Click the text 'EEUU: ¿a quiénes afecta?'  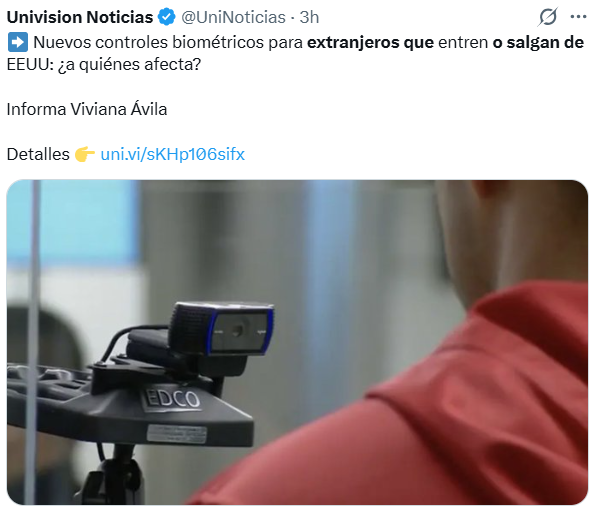104,65
